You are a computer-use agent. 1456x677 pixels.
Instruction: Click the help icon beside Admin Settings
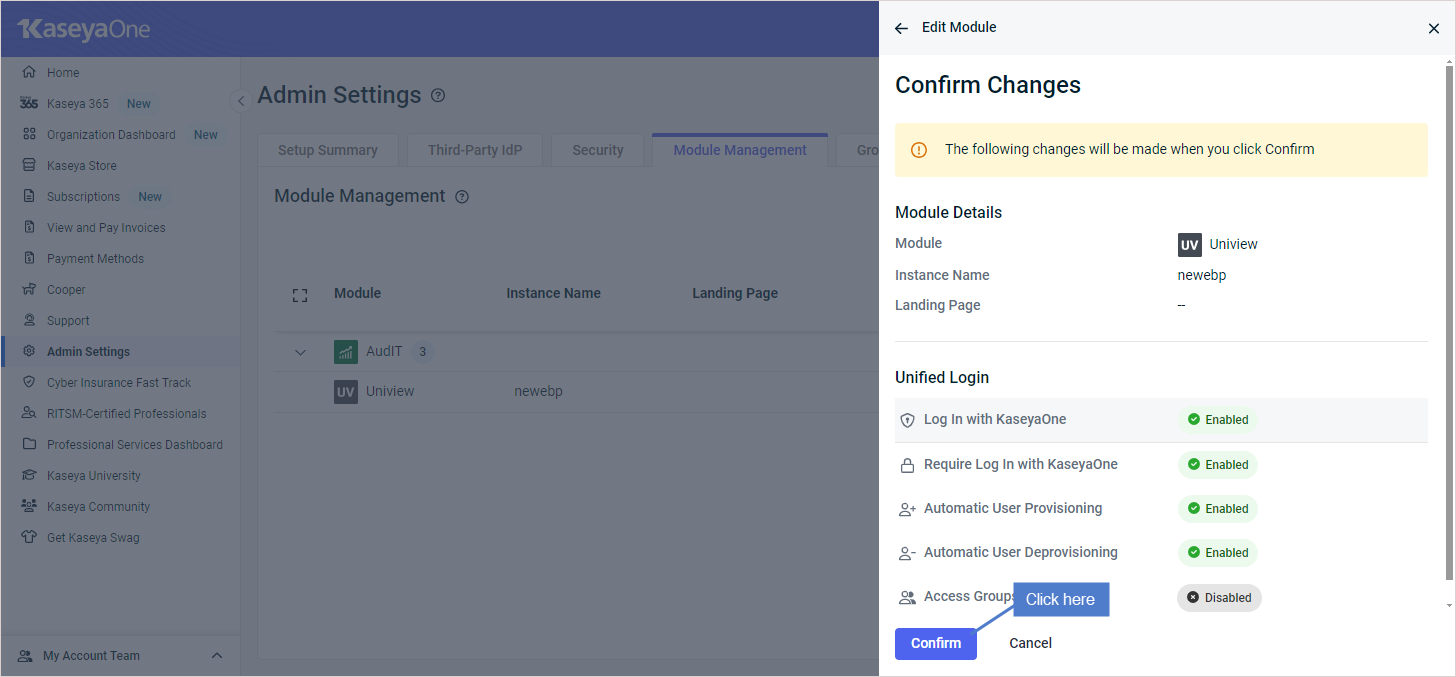point(438,96)
